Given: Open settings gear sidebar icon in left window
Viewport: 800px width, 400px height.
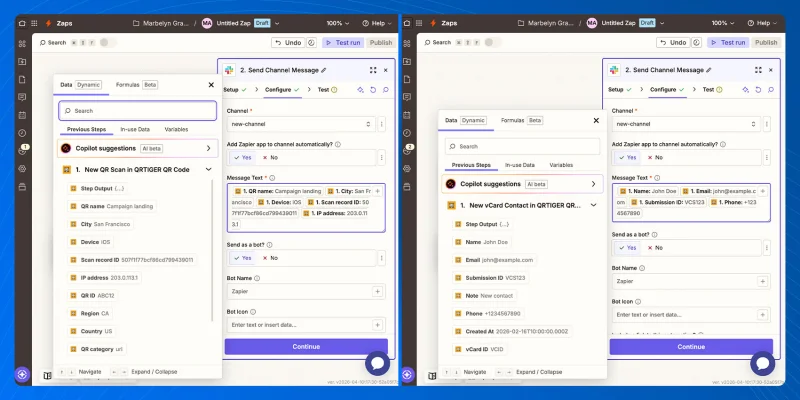Looking at the screenshot, I should point(22,169).
